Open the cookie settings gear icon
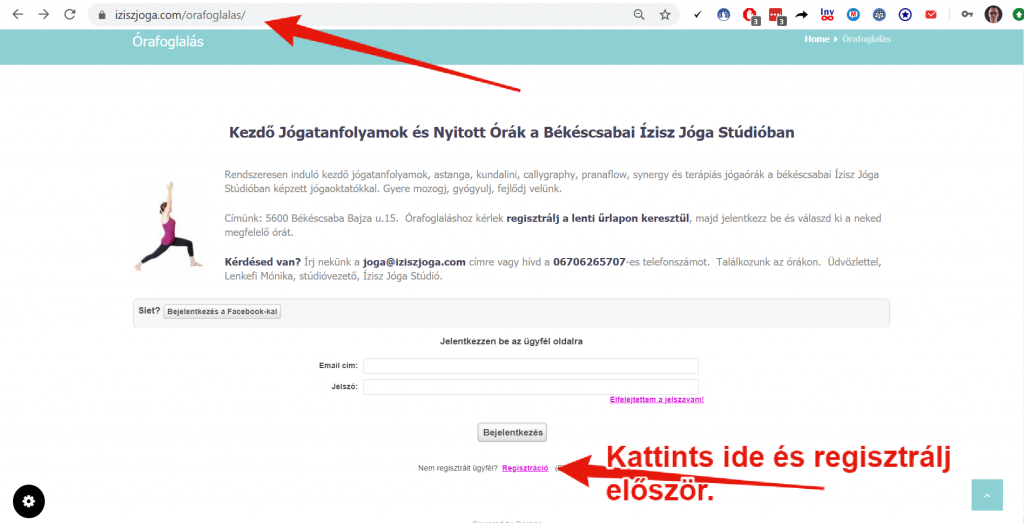This screenshot has height=523, width=1024. [28, 500]
